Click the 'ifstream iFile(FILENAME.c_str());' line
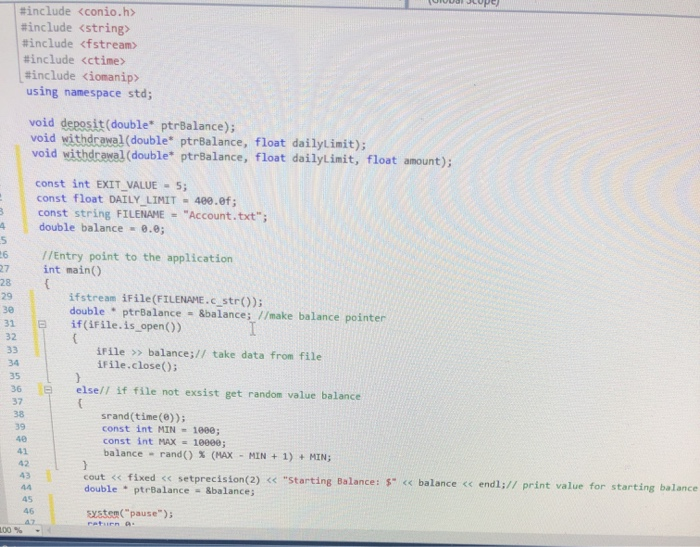The height and width of the screenshot is (547, 700). pyautogui.click(x=166, y=299)
